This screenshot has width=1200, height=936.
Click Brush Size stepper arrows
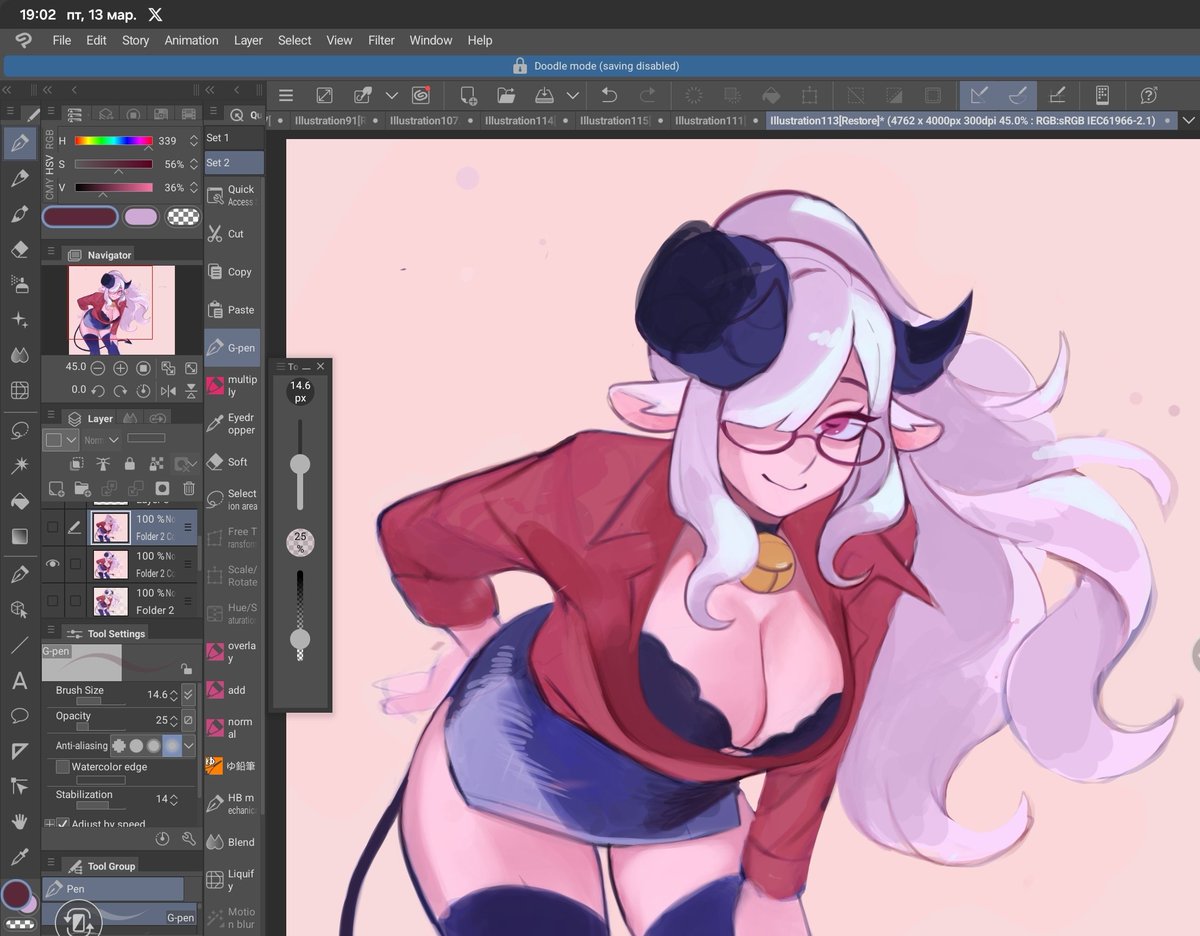174,694
